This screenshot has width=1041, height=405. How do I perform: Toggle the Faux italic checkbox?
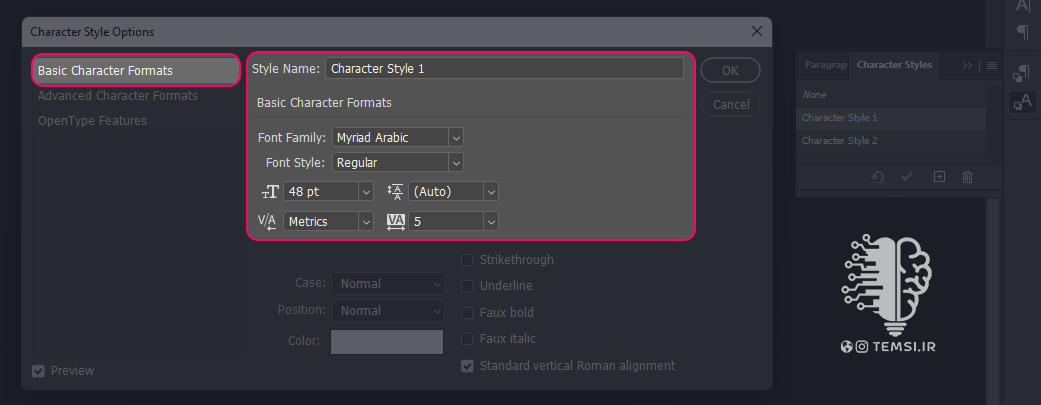(467, 339)
